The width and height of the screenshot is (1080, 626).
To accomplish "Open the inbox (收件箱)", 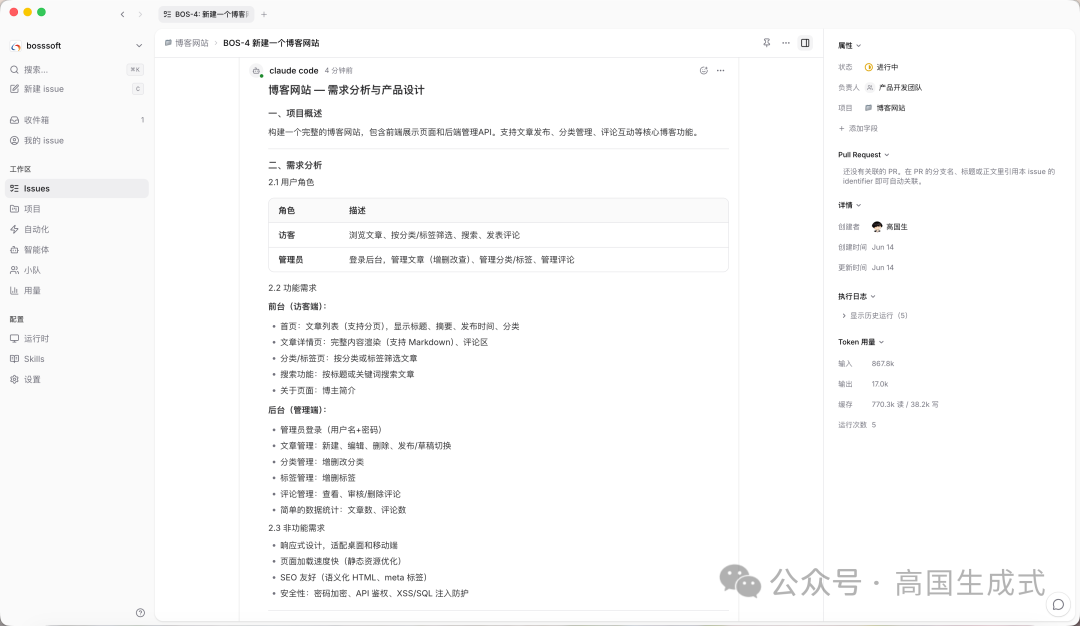I will pos(76,120).
